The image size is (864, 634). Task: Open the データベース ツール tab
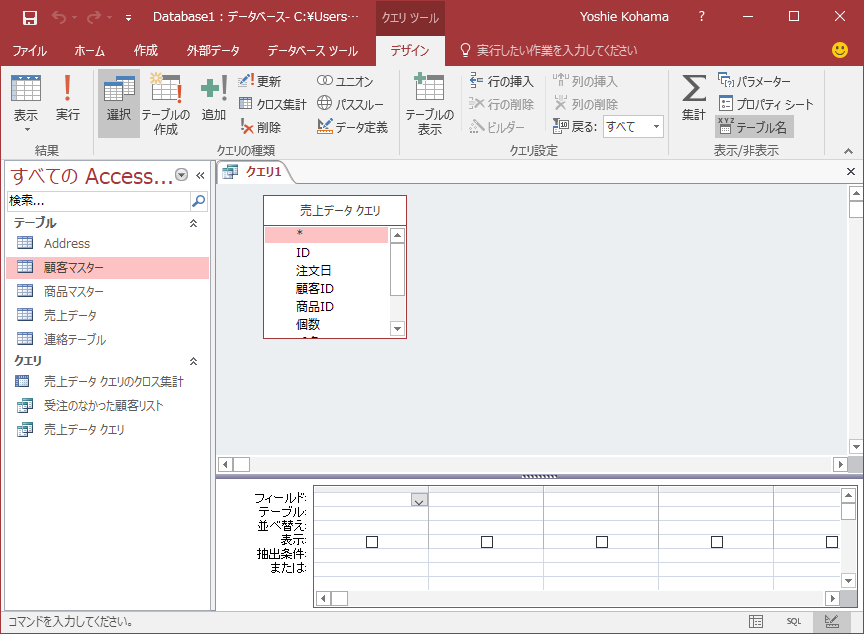pyautogui.click(x=312, y=51)
